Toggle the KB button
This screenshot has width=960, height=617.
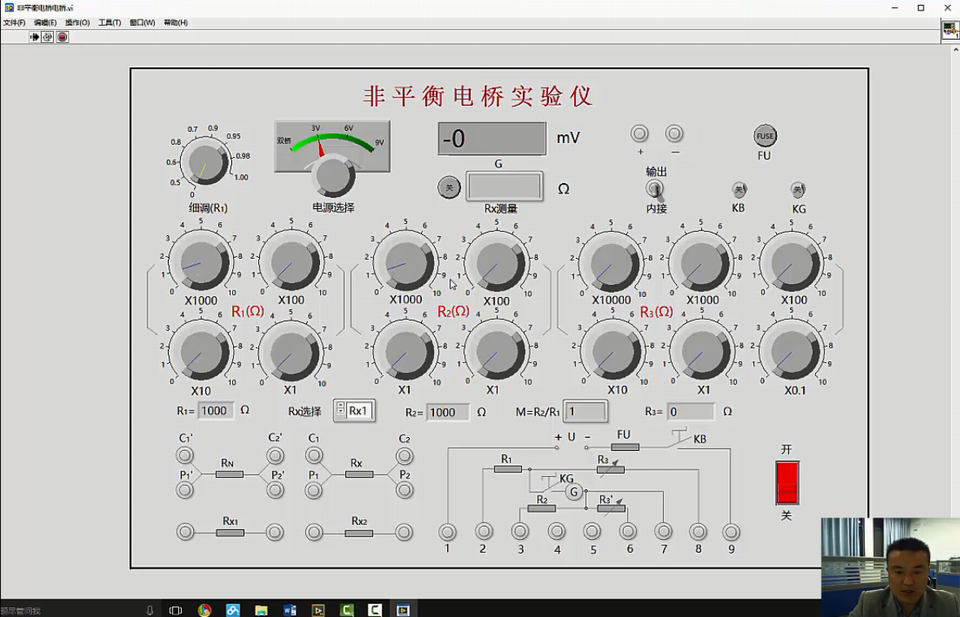click(738, 190)
